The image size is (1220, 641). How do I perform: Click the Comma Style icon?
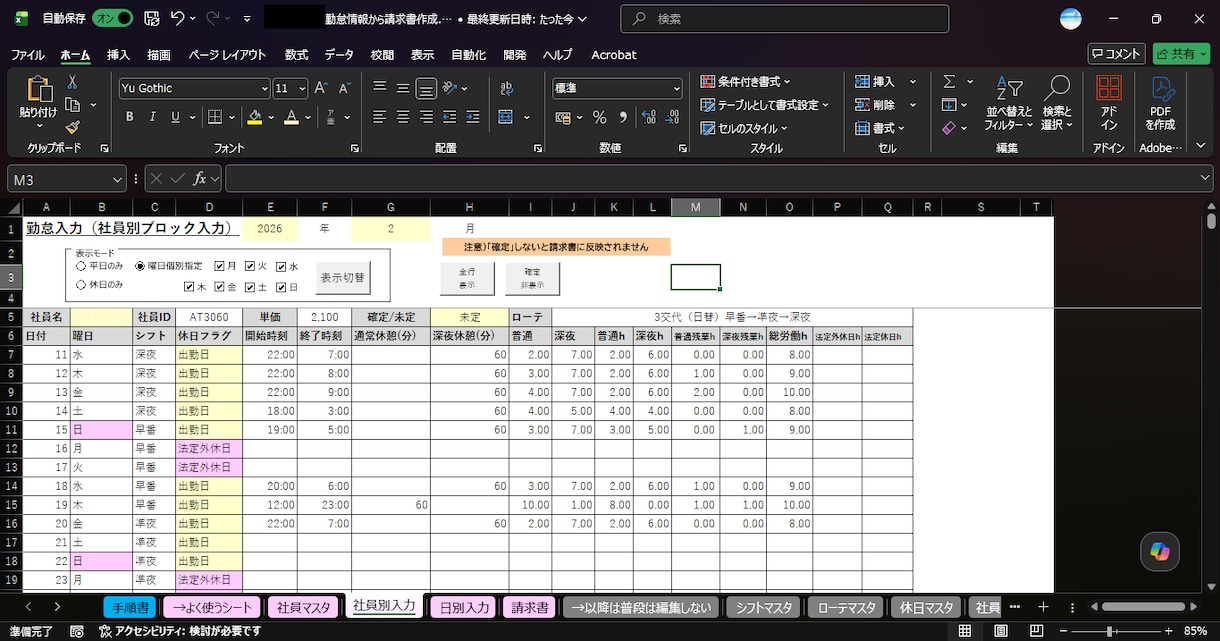click(623, 117)
